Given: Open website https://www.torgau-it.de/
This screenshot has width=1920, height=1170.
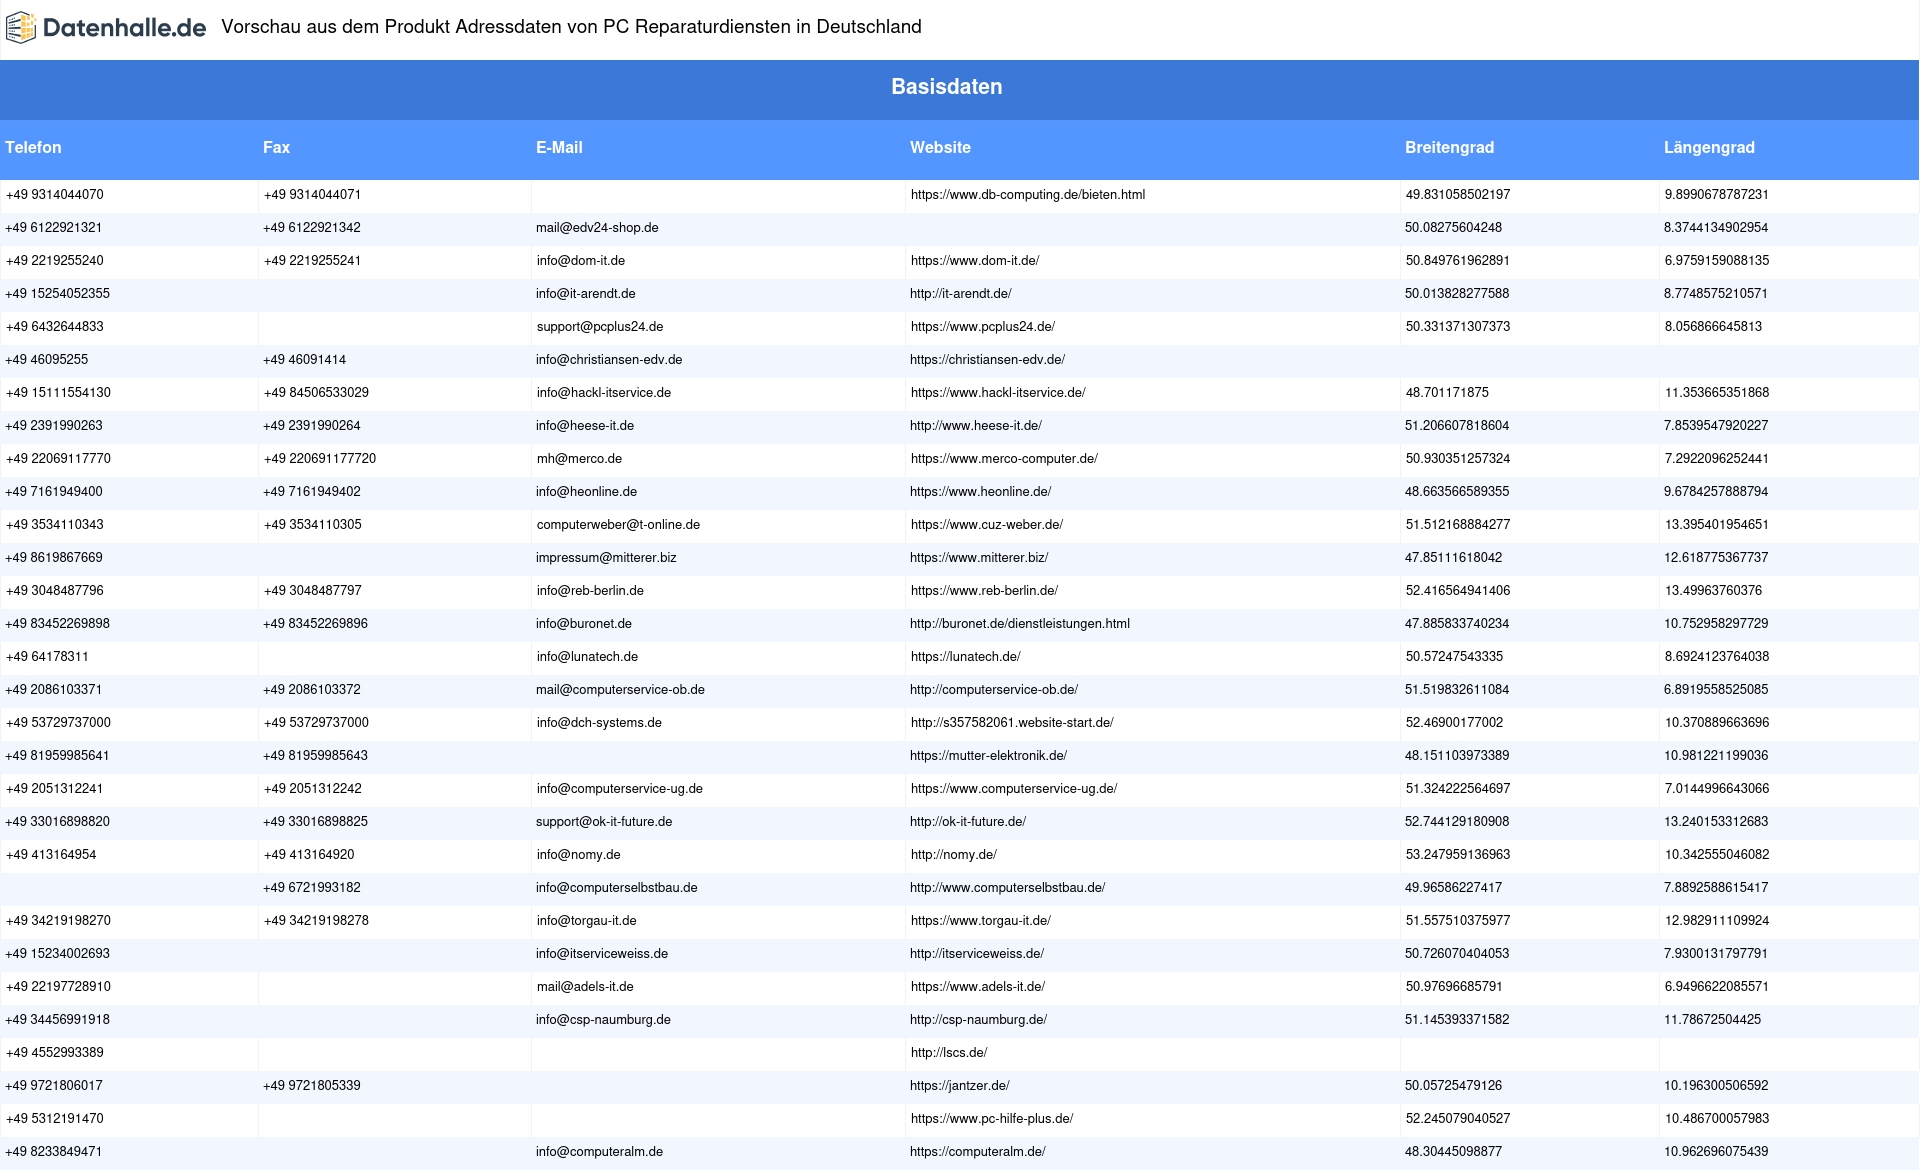Looking at the screenshot, I should pos(981,921).
